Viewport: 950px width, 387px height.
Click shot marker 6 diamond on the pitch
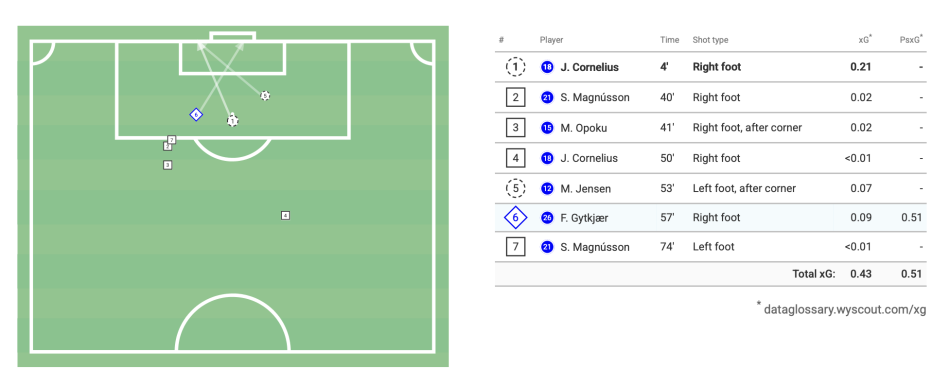pyautogui.click(x=196, y=114)
